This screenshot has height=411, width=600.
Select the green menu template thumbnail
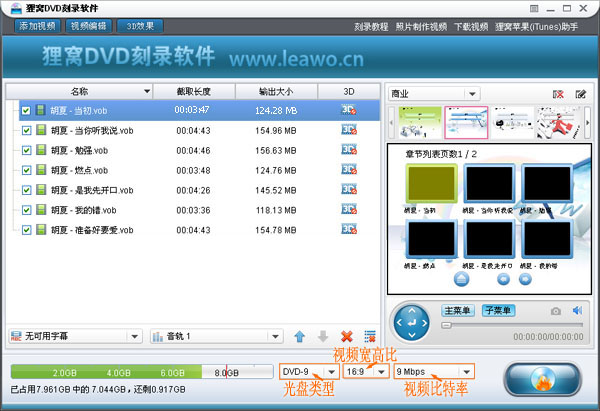point(420,122)
